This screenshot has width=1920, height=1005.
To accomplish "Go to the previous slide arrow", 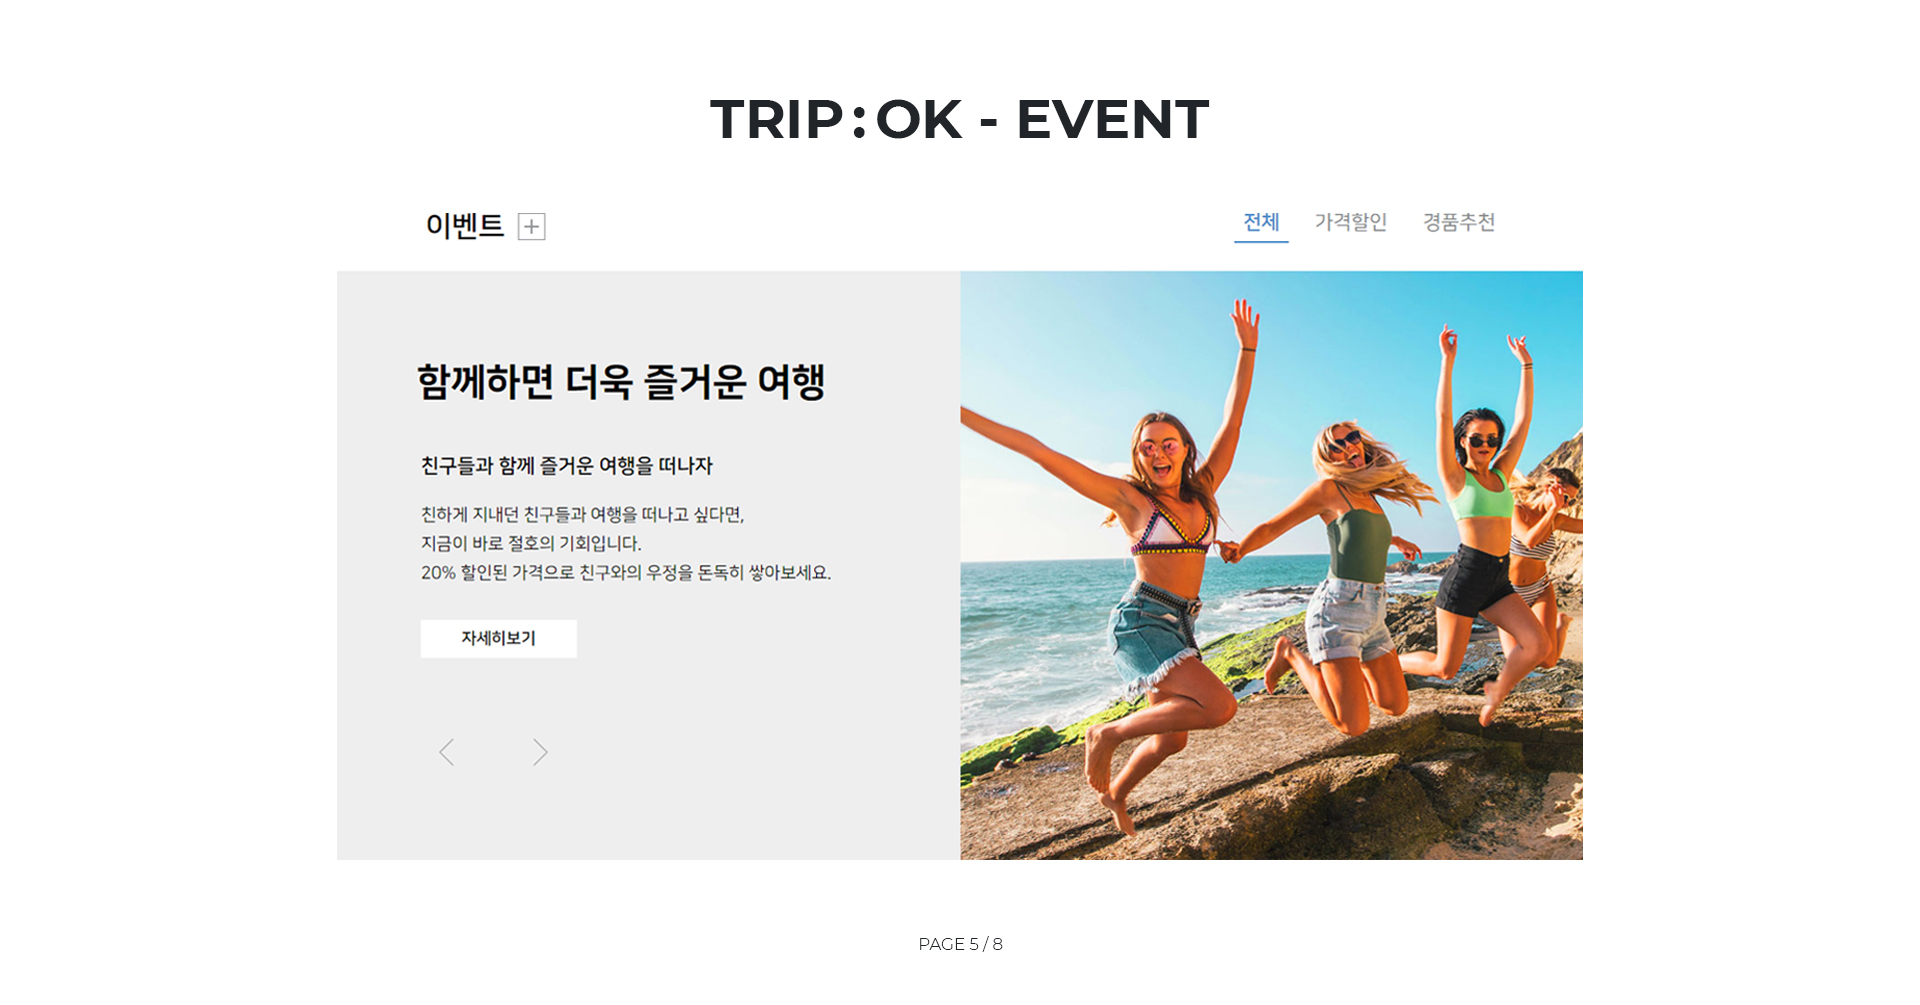I will pos(447,752).
